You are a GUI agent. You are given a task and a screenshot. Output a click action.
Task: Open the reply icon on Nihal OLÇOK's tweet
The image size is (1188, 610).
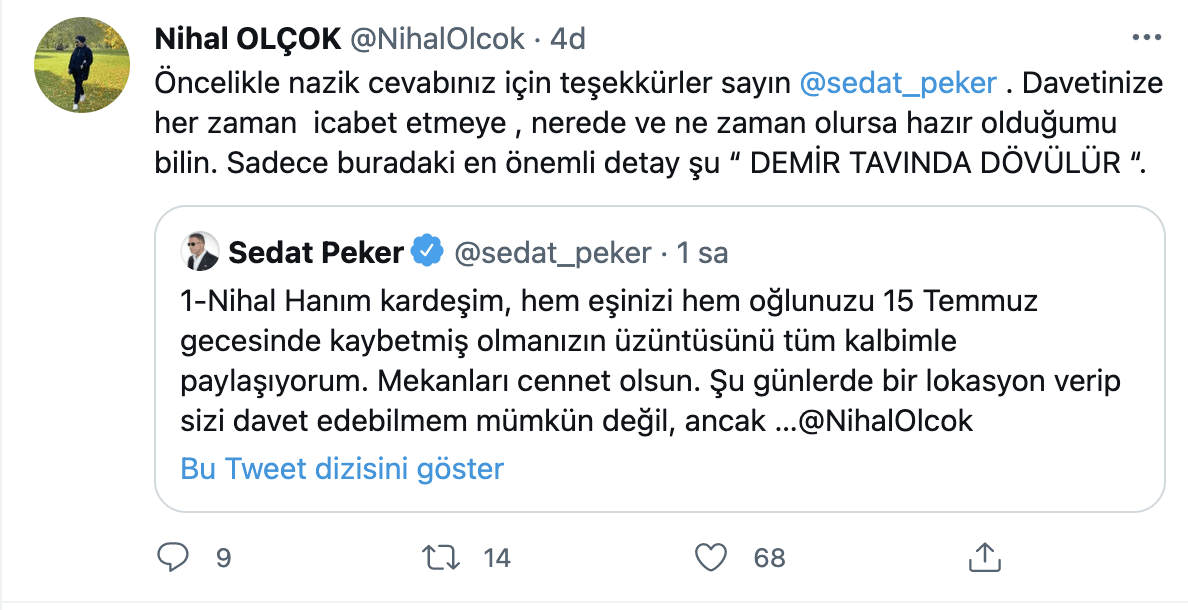174,557
